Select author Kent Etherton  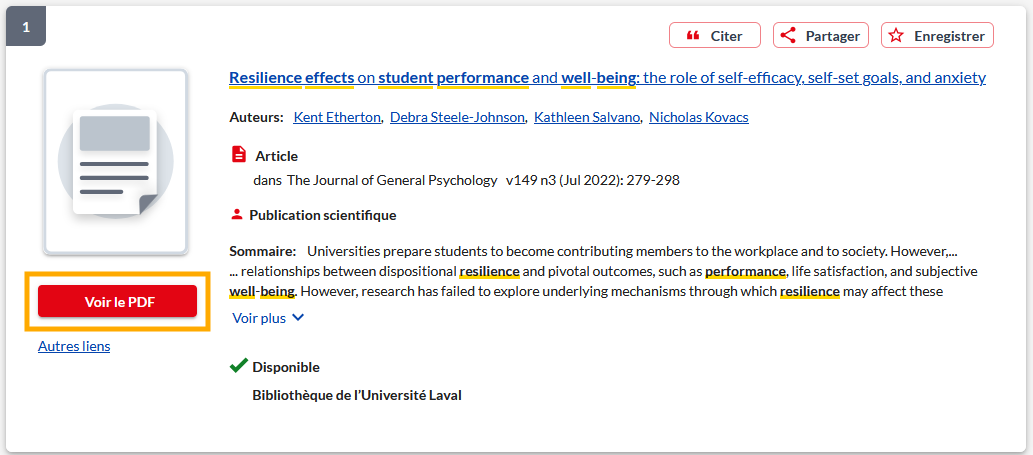point(337,117)
